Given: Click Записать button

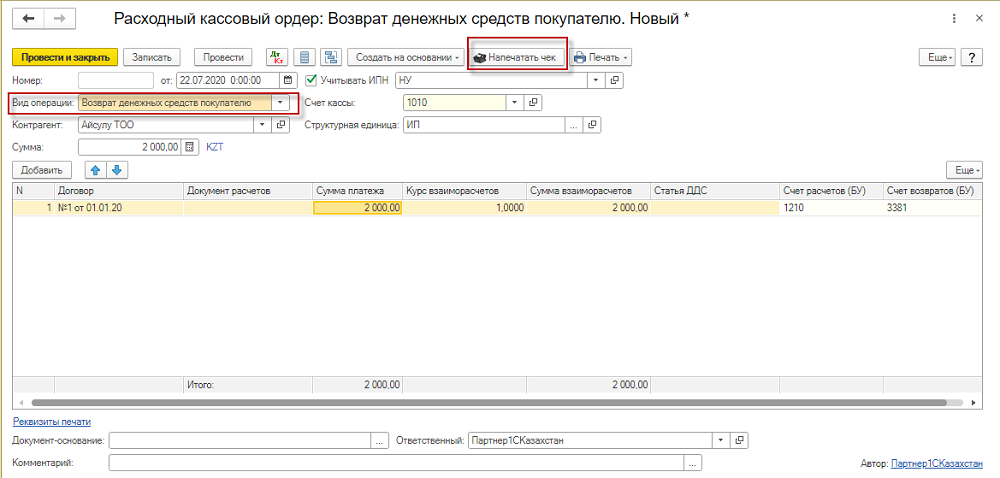Looking at the screenshot, I should [x=152, y=57].
